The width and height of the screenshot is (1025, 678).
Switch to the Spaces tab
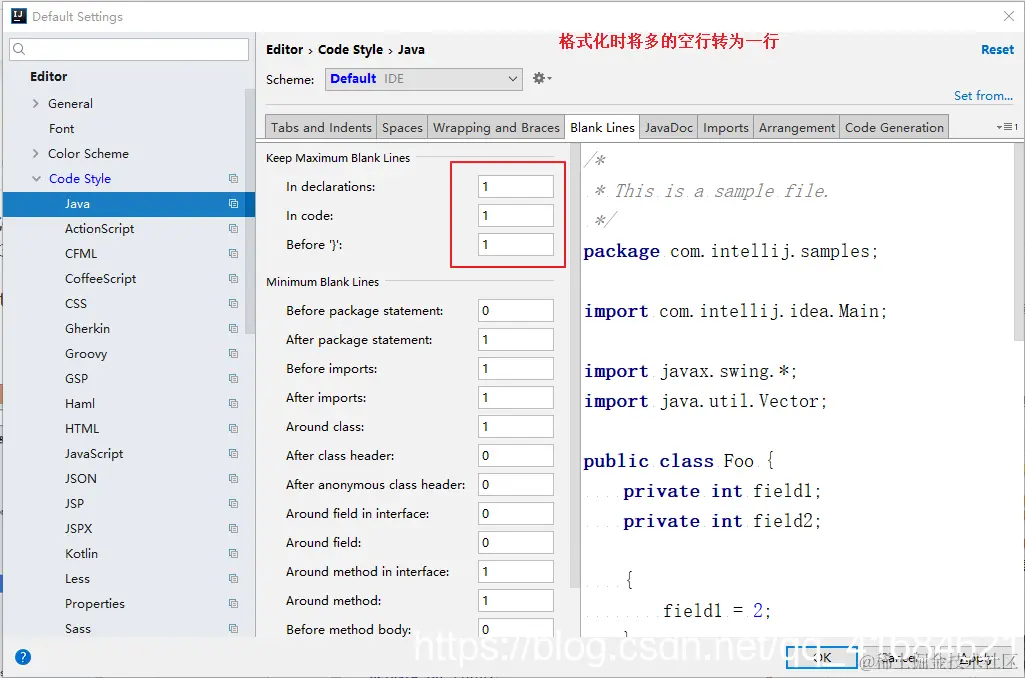click(x=402, y=127)
